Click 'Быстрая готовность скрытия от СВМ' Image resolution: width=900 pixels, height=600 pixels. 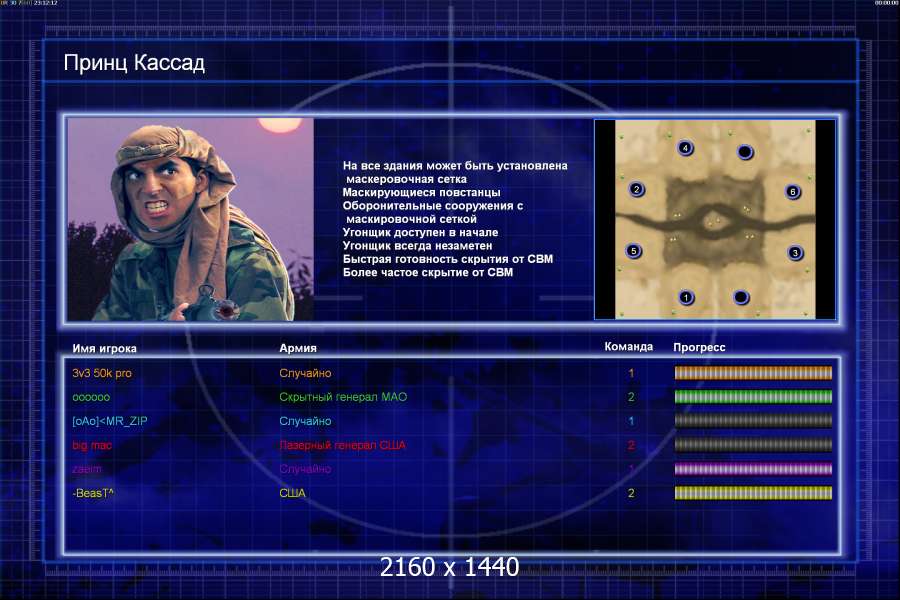click(x=448, y=259)
